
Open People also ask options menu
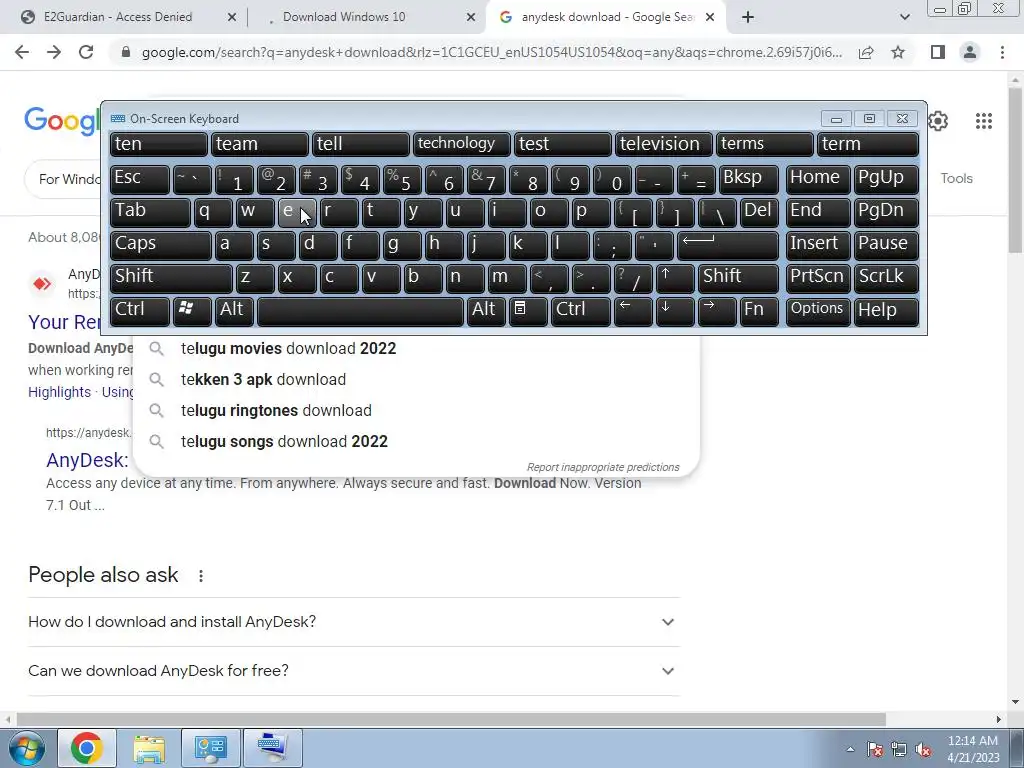pos(200,575)
